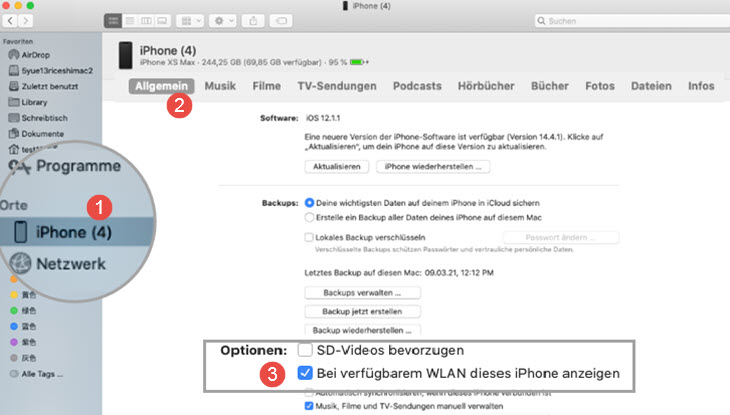Click iPhone wiederherstellen button
The image size is (730, 415).
[x=433, y=167]
